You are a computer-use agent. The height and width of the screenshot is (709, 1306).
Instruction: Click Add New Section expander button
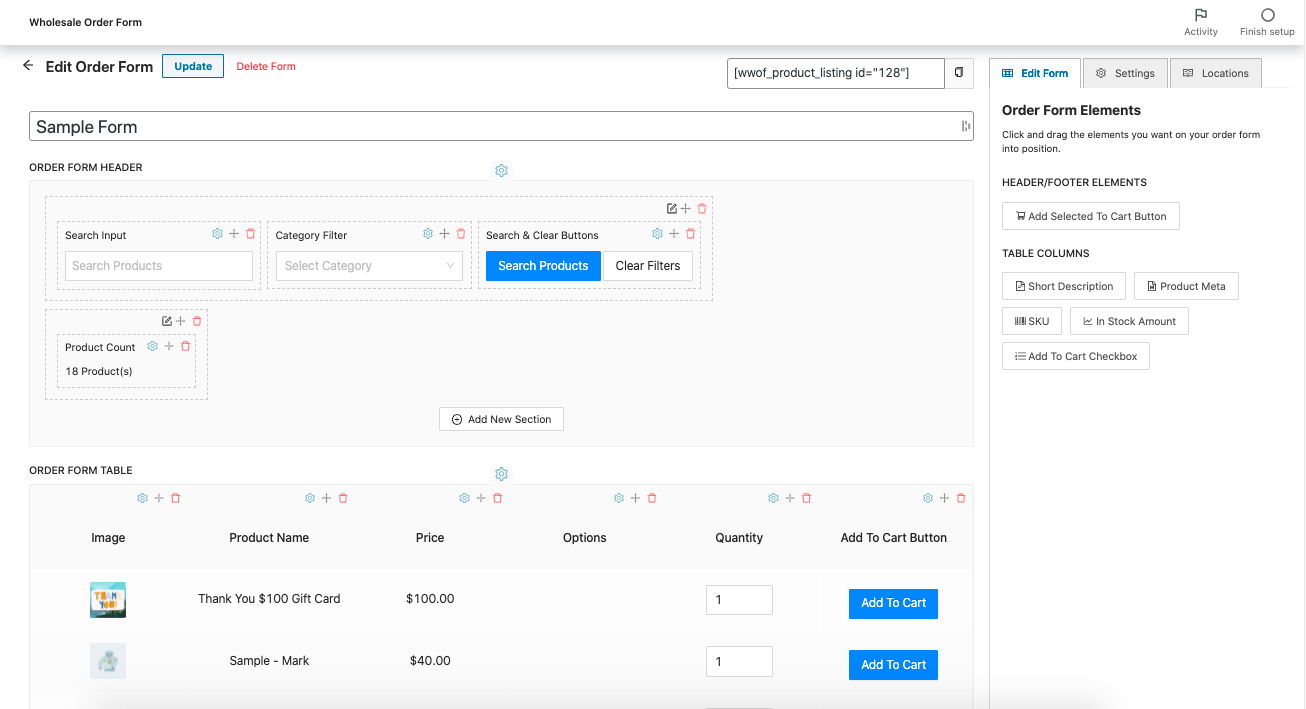click(501, 420)
